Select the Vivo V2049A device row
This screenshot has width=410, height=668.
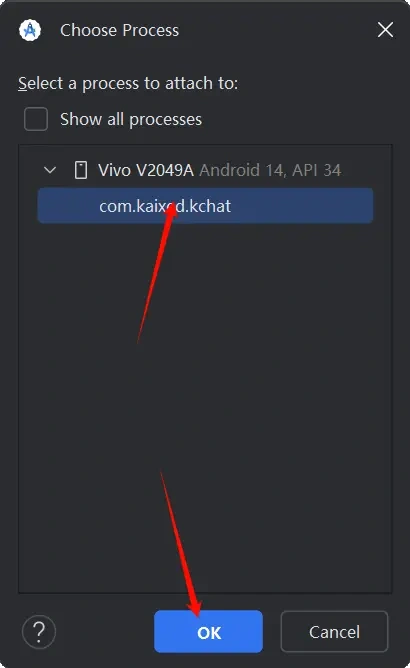click(205, 170)
